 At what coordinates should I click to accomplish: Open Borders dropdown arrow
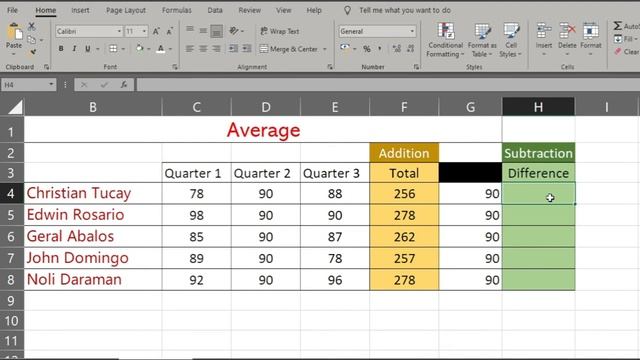point(123,49)
